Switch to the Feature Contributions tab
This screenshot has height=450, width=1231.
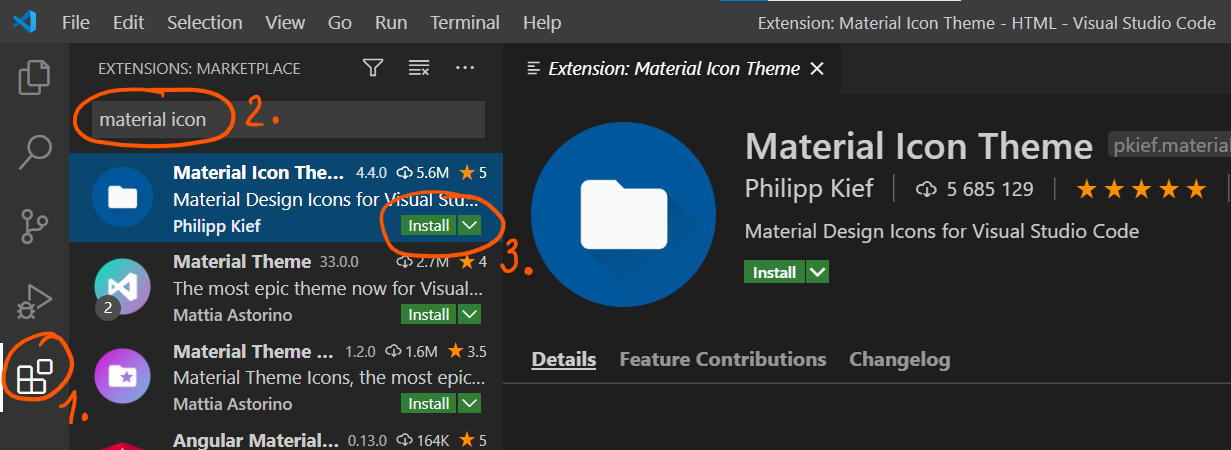[723, 359]
